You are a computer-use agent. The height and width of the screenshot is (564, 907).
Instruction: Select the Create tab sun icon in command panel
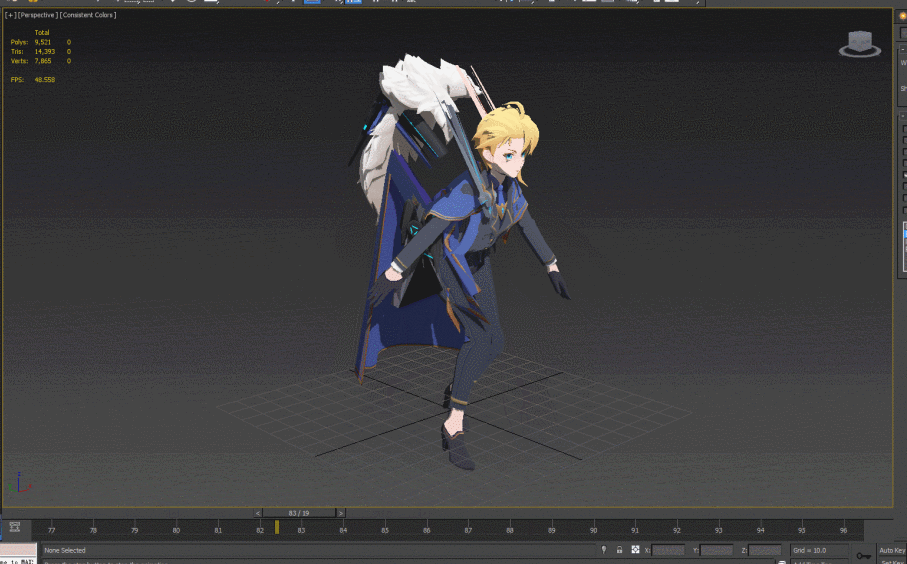(903, 16)
